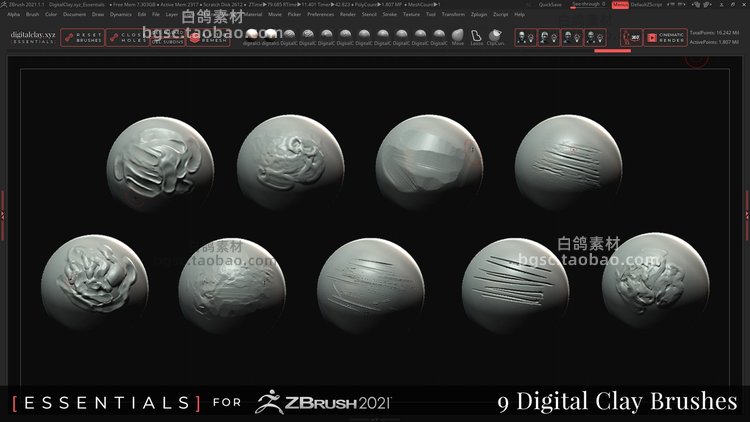
Task: Open the Draw menu
Action: tap(98, 14)
